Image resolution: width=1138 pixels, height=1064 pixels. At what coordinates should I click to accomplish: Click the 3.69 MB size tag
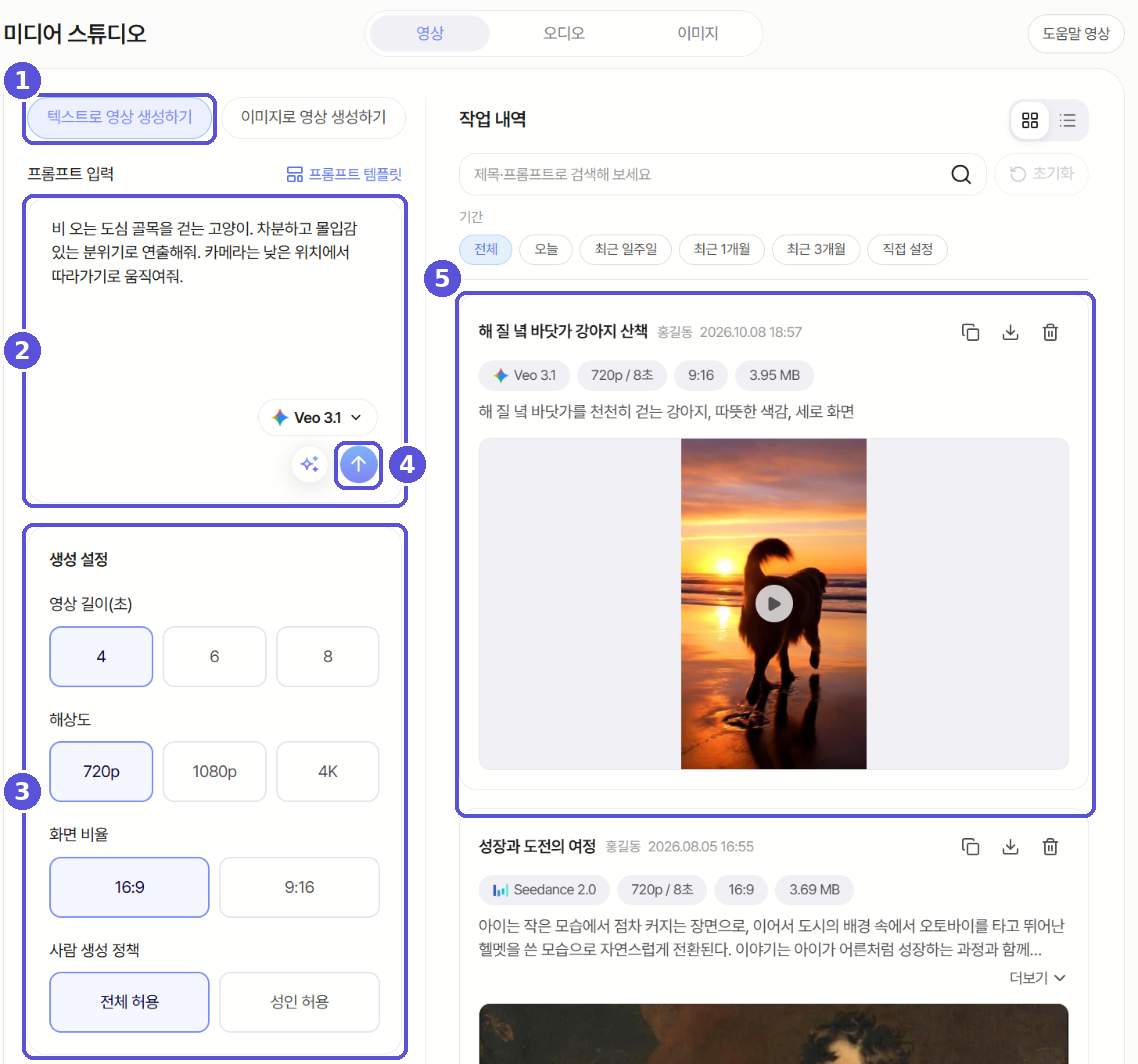[x=814, y=890]
